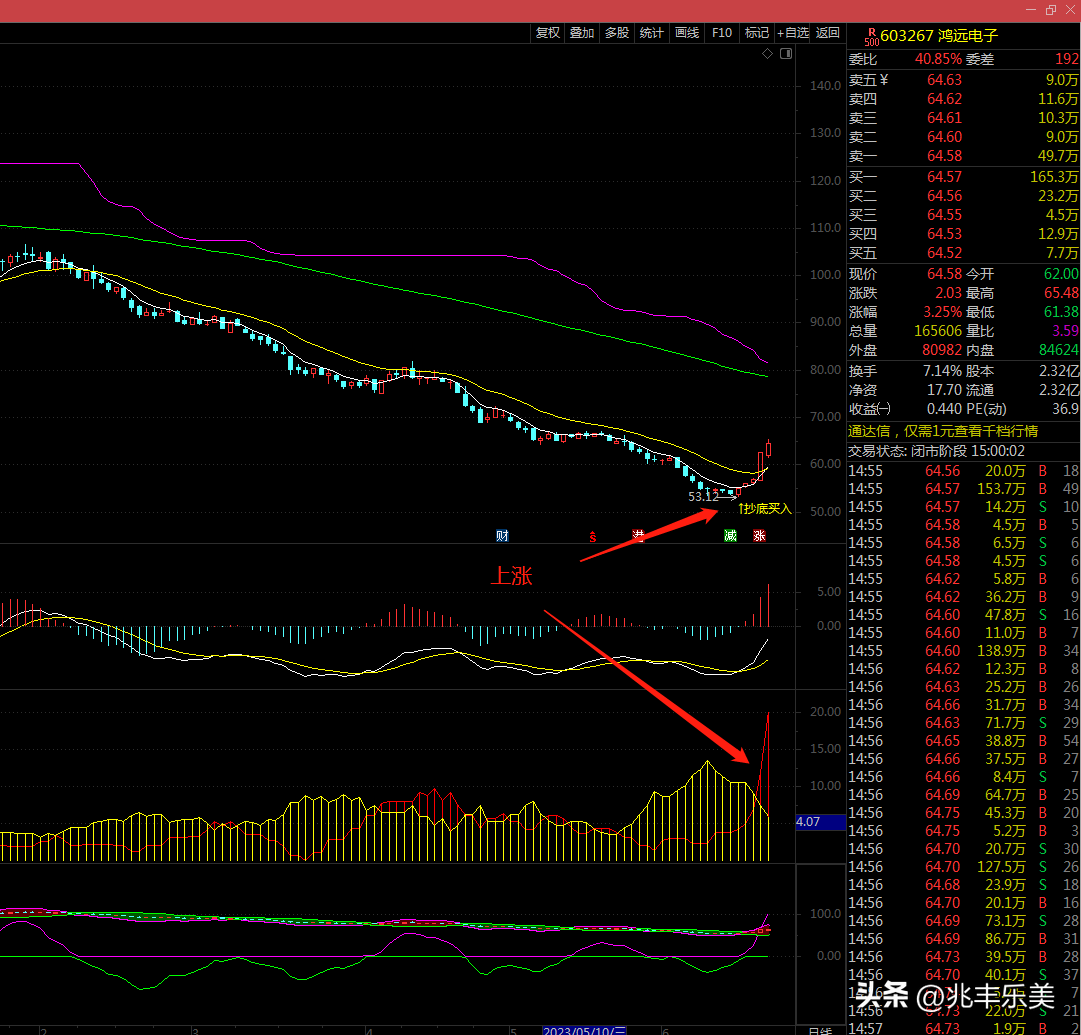Click the 返回 back button
The image size is (1081, 1035).
click(x=827, y=33)
